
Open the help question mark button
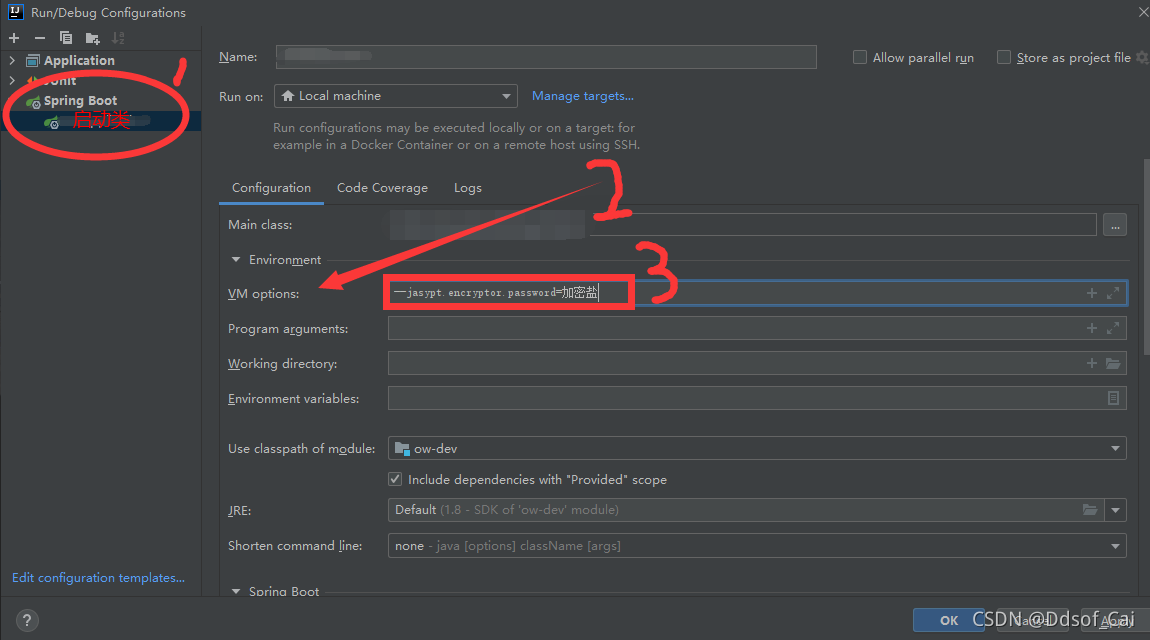point(27,621)
